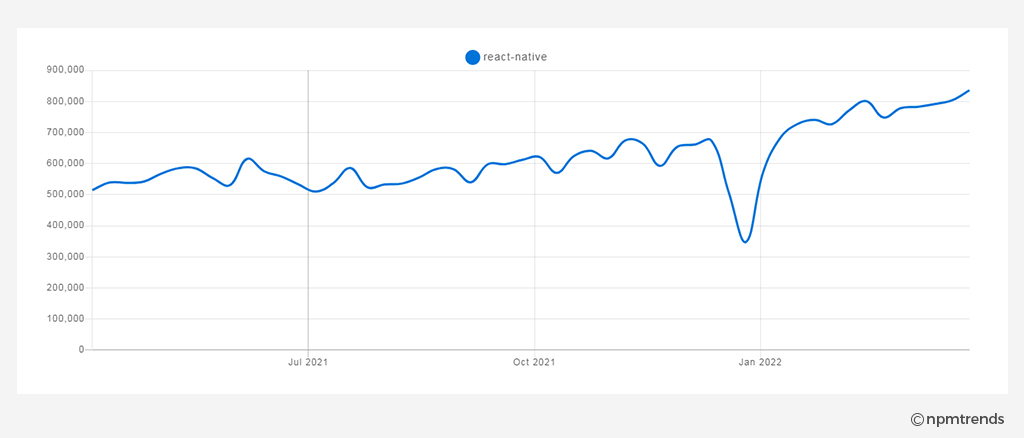Click the Oct 2021 axis label
The height and width of the screenshot is (438, 1024).
[534, 361]
